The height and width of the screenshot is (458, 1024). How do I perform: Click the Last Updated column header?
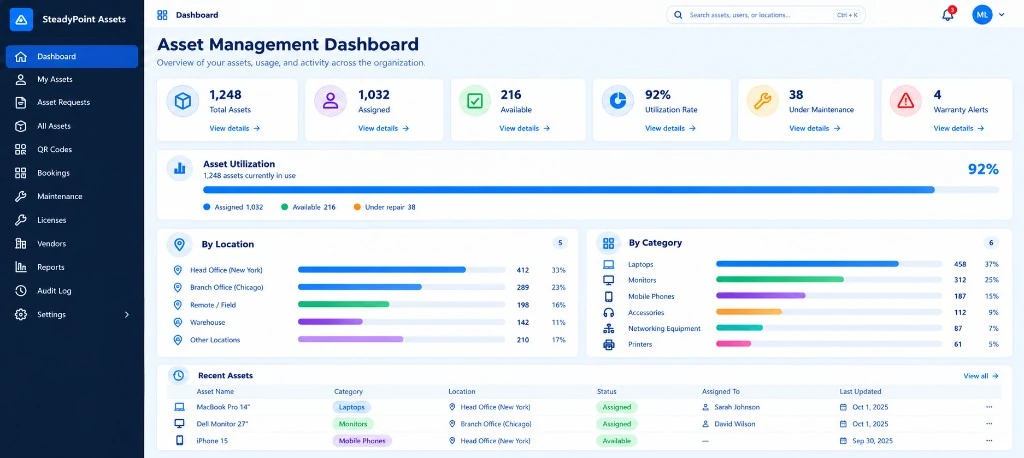(x=860, y=392)
